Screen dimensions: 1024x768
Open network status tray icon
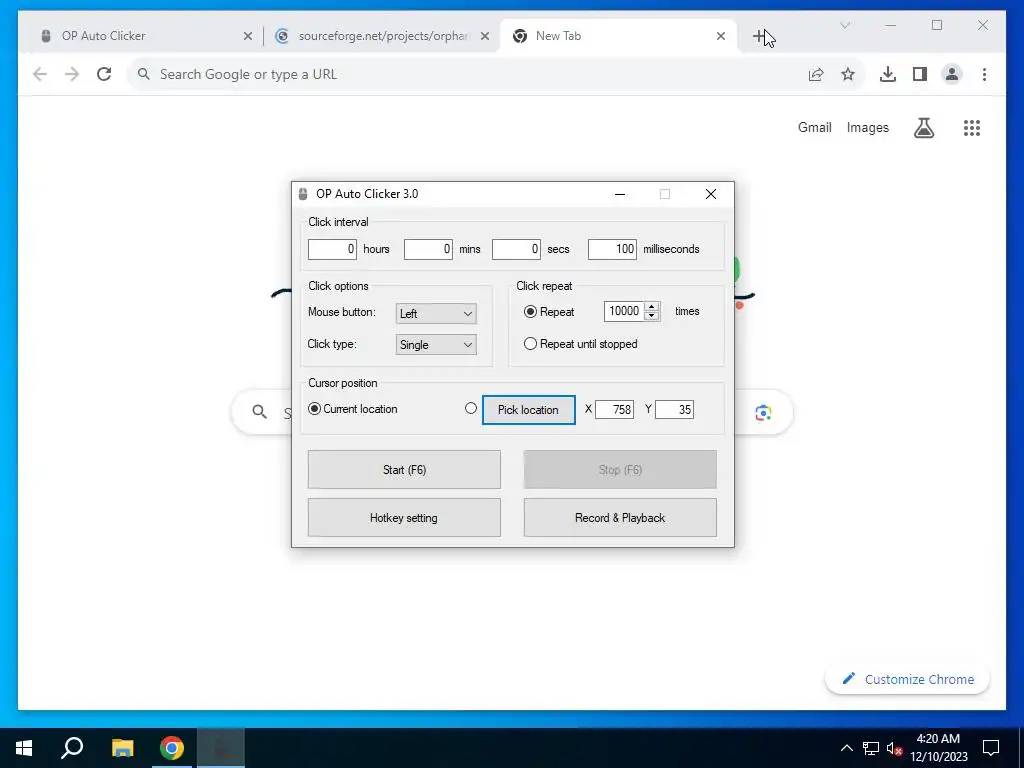[871, 748]
